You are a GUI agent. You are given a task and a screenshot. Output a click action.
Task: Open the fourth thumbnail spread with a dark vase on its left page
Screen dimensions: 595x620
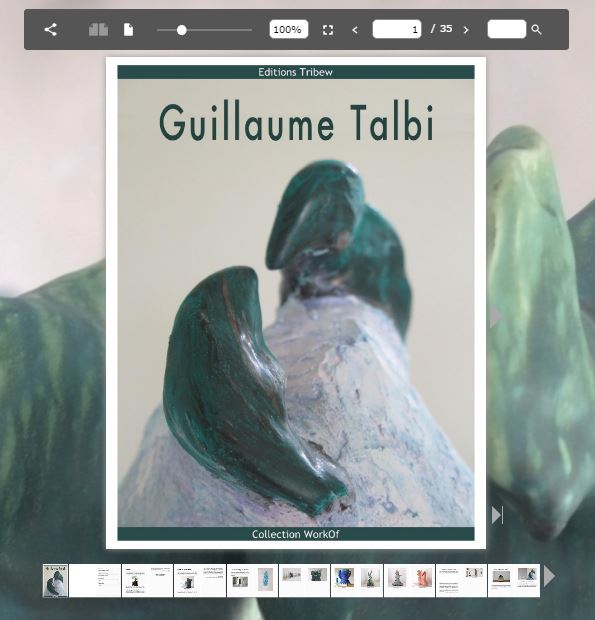tap(200, 580)
